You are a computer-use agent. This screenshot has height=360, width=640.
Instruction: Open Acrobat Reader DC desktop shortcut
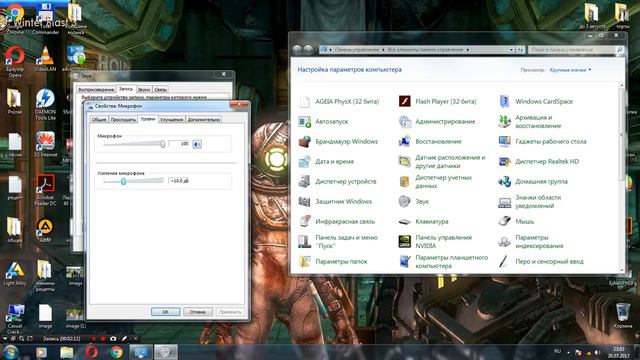click(45, 190)
